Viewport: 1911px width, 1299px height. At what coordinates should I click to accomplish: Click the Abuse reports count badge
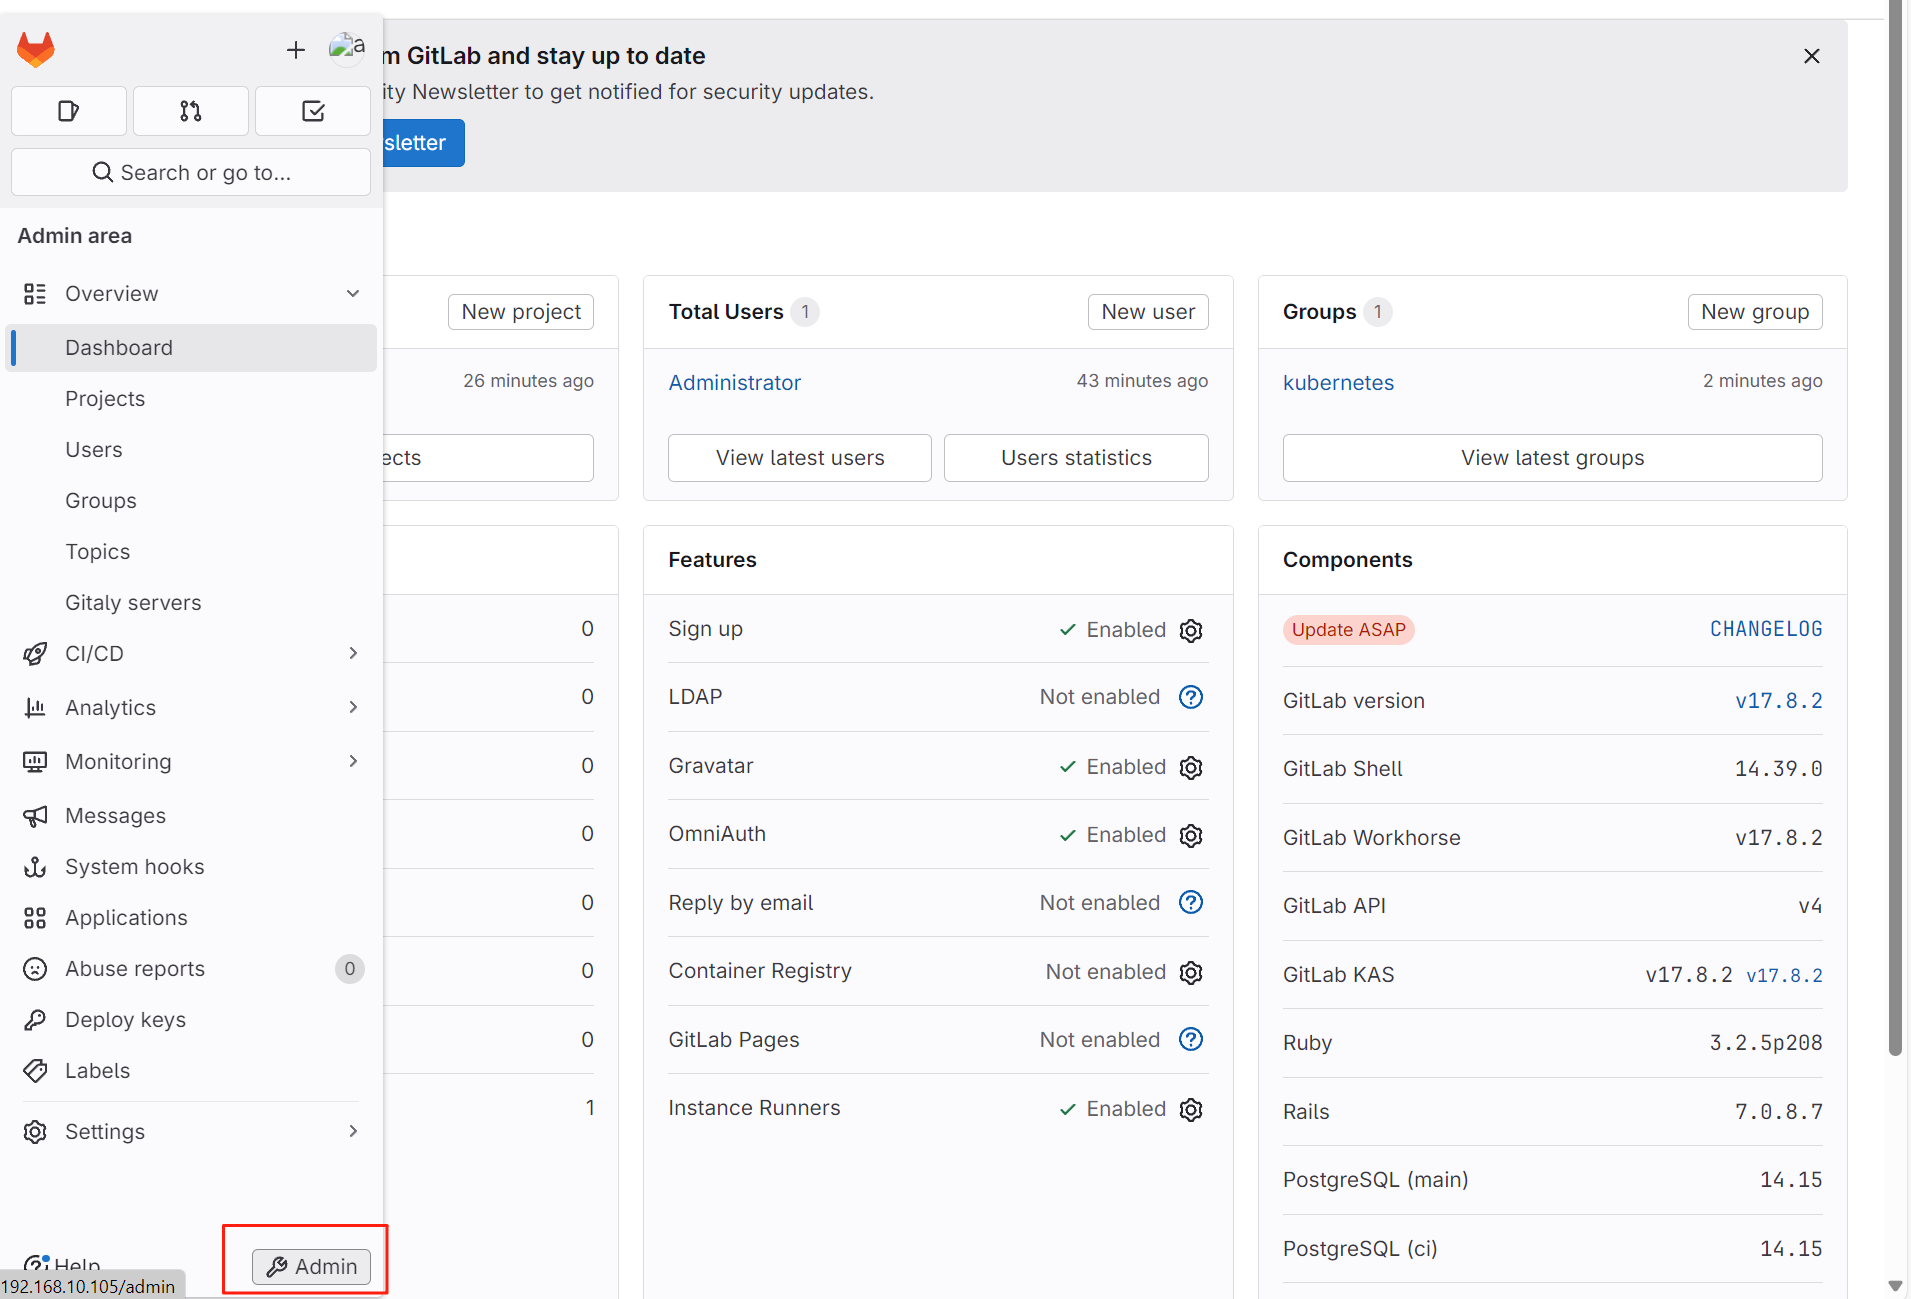(350, 969)
